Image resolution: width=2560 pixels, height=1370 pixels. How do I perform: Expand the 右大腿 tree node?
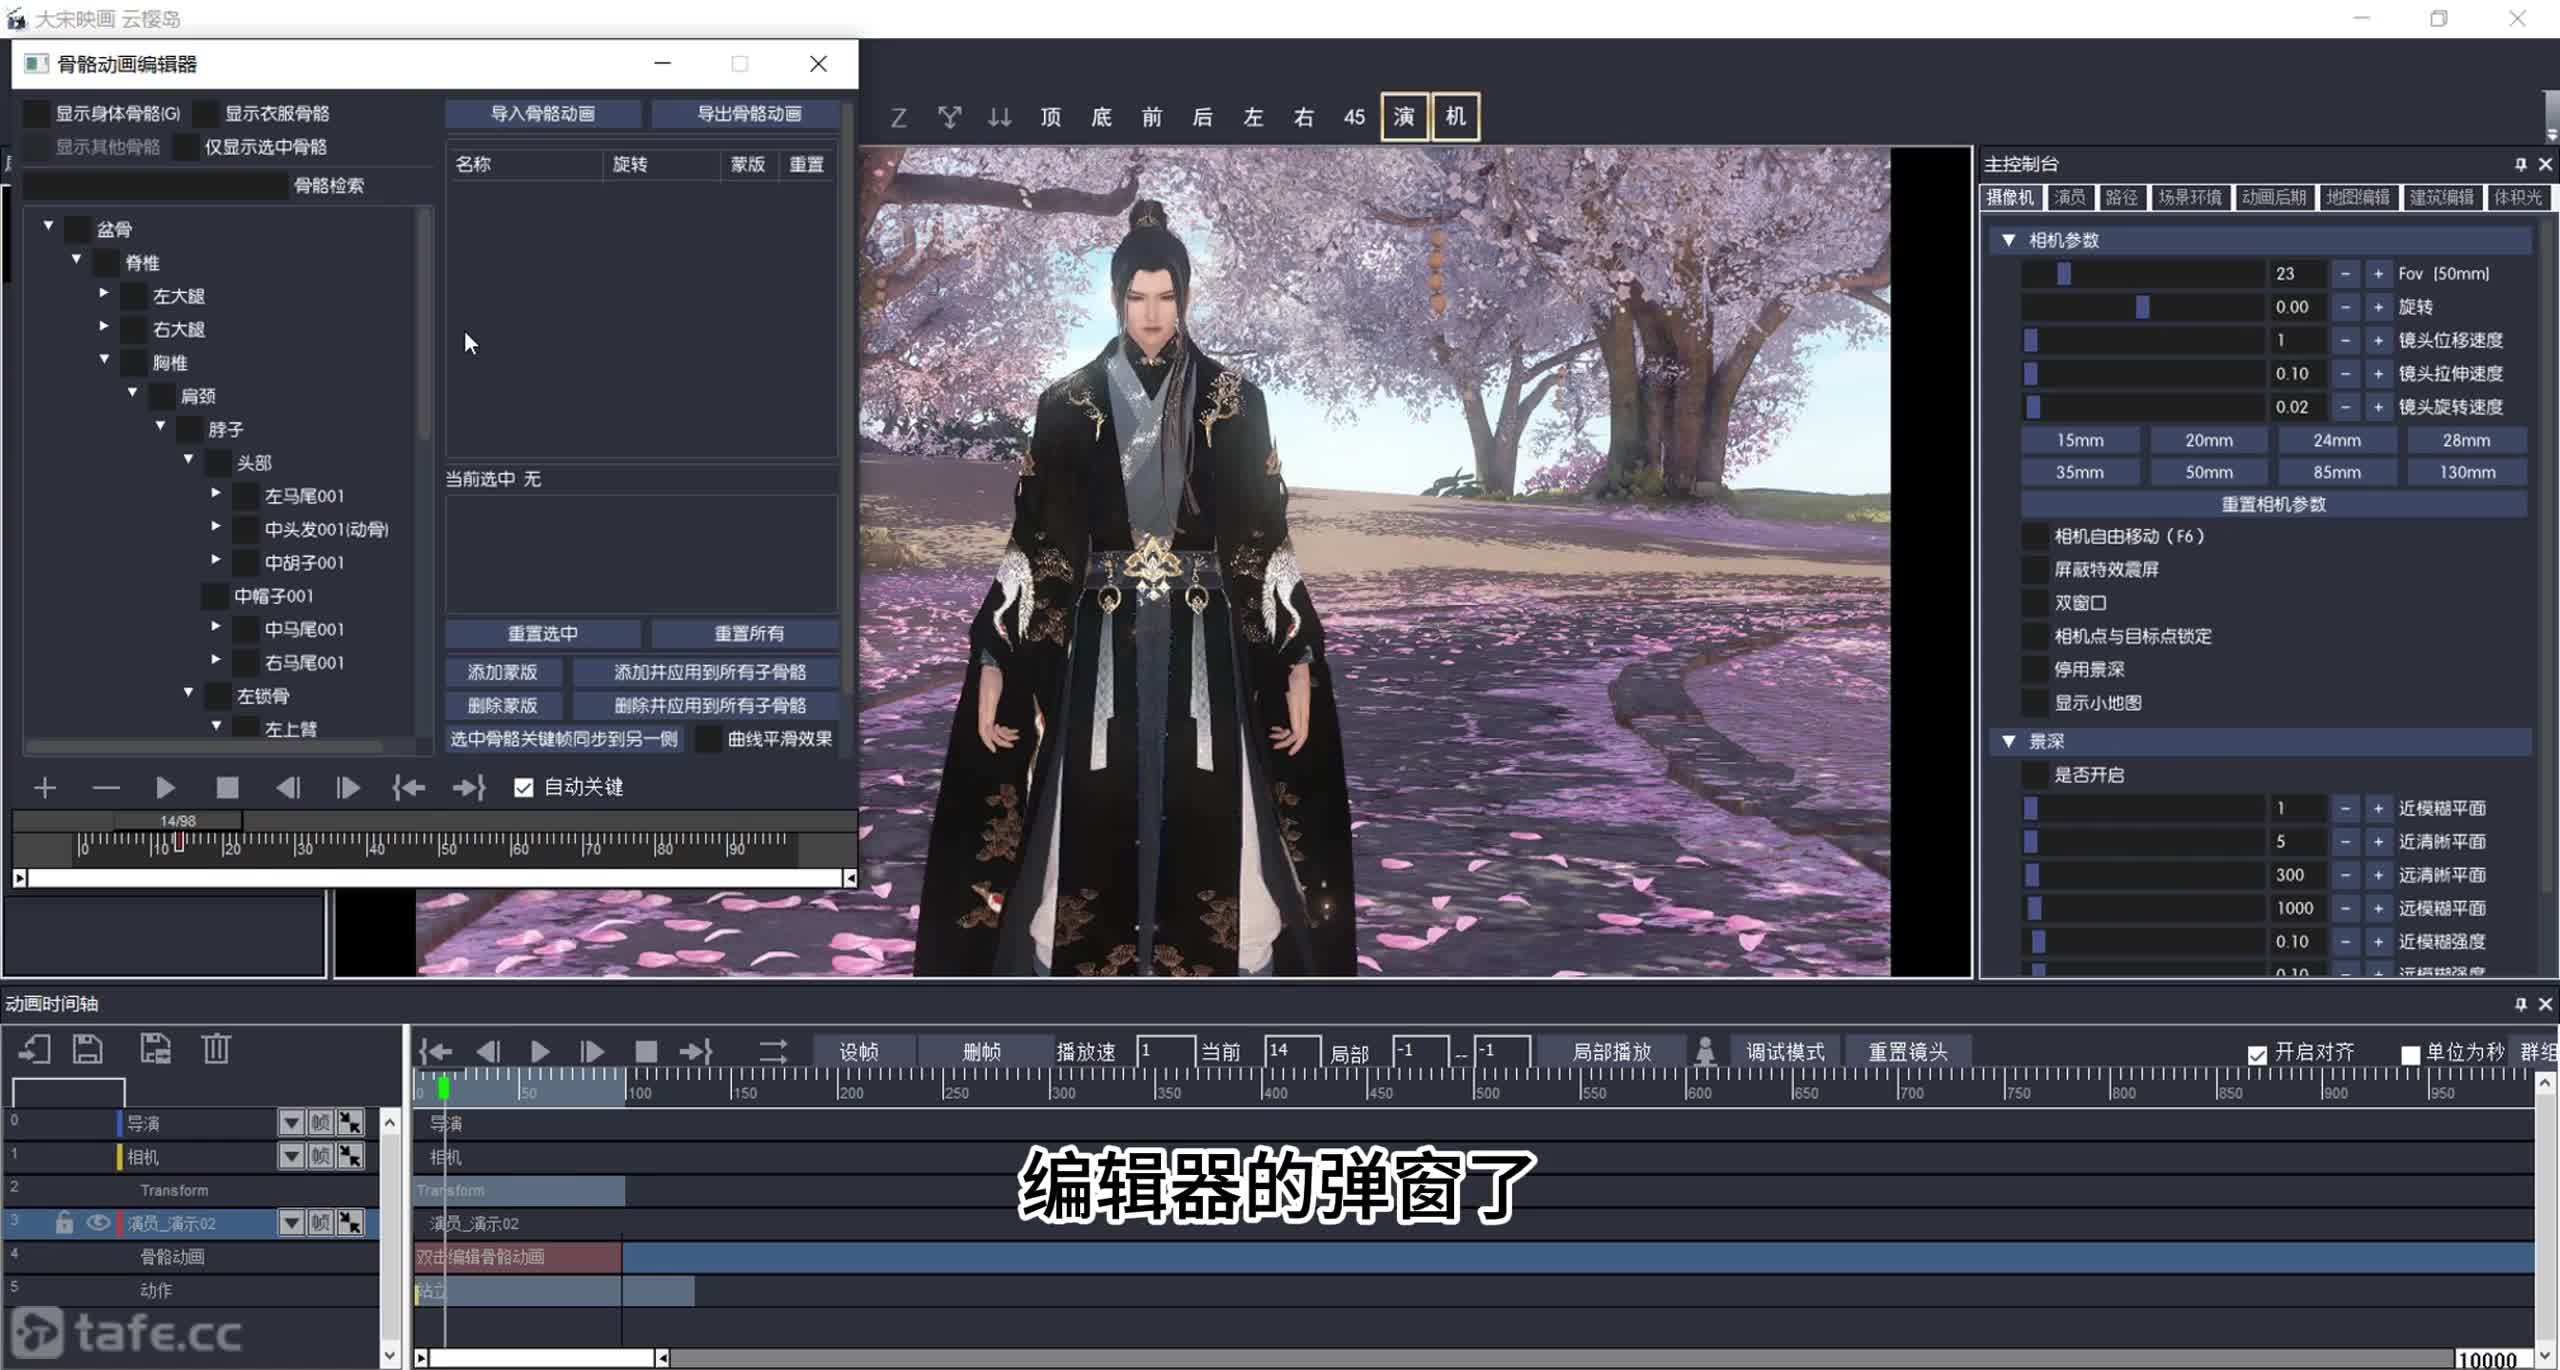click(x=104, y=326)
